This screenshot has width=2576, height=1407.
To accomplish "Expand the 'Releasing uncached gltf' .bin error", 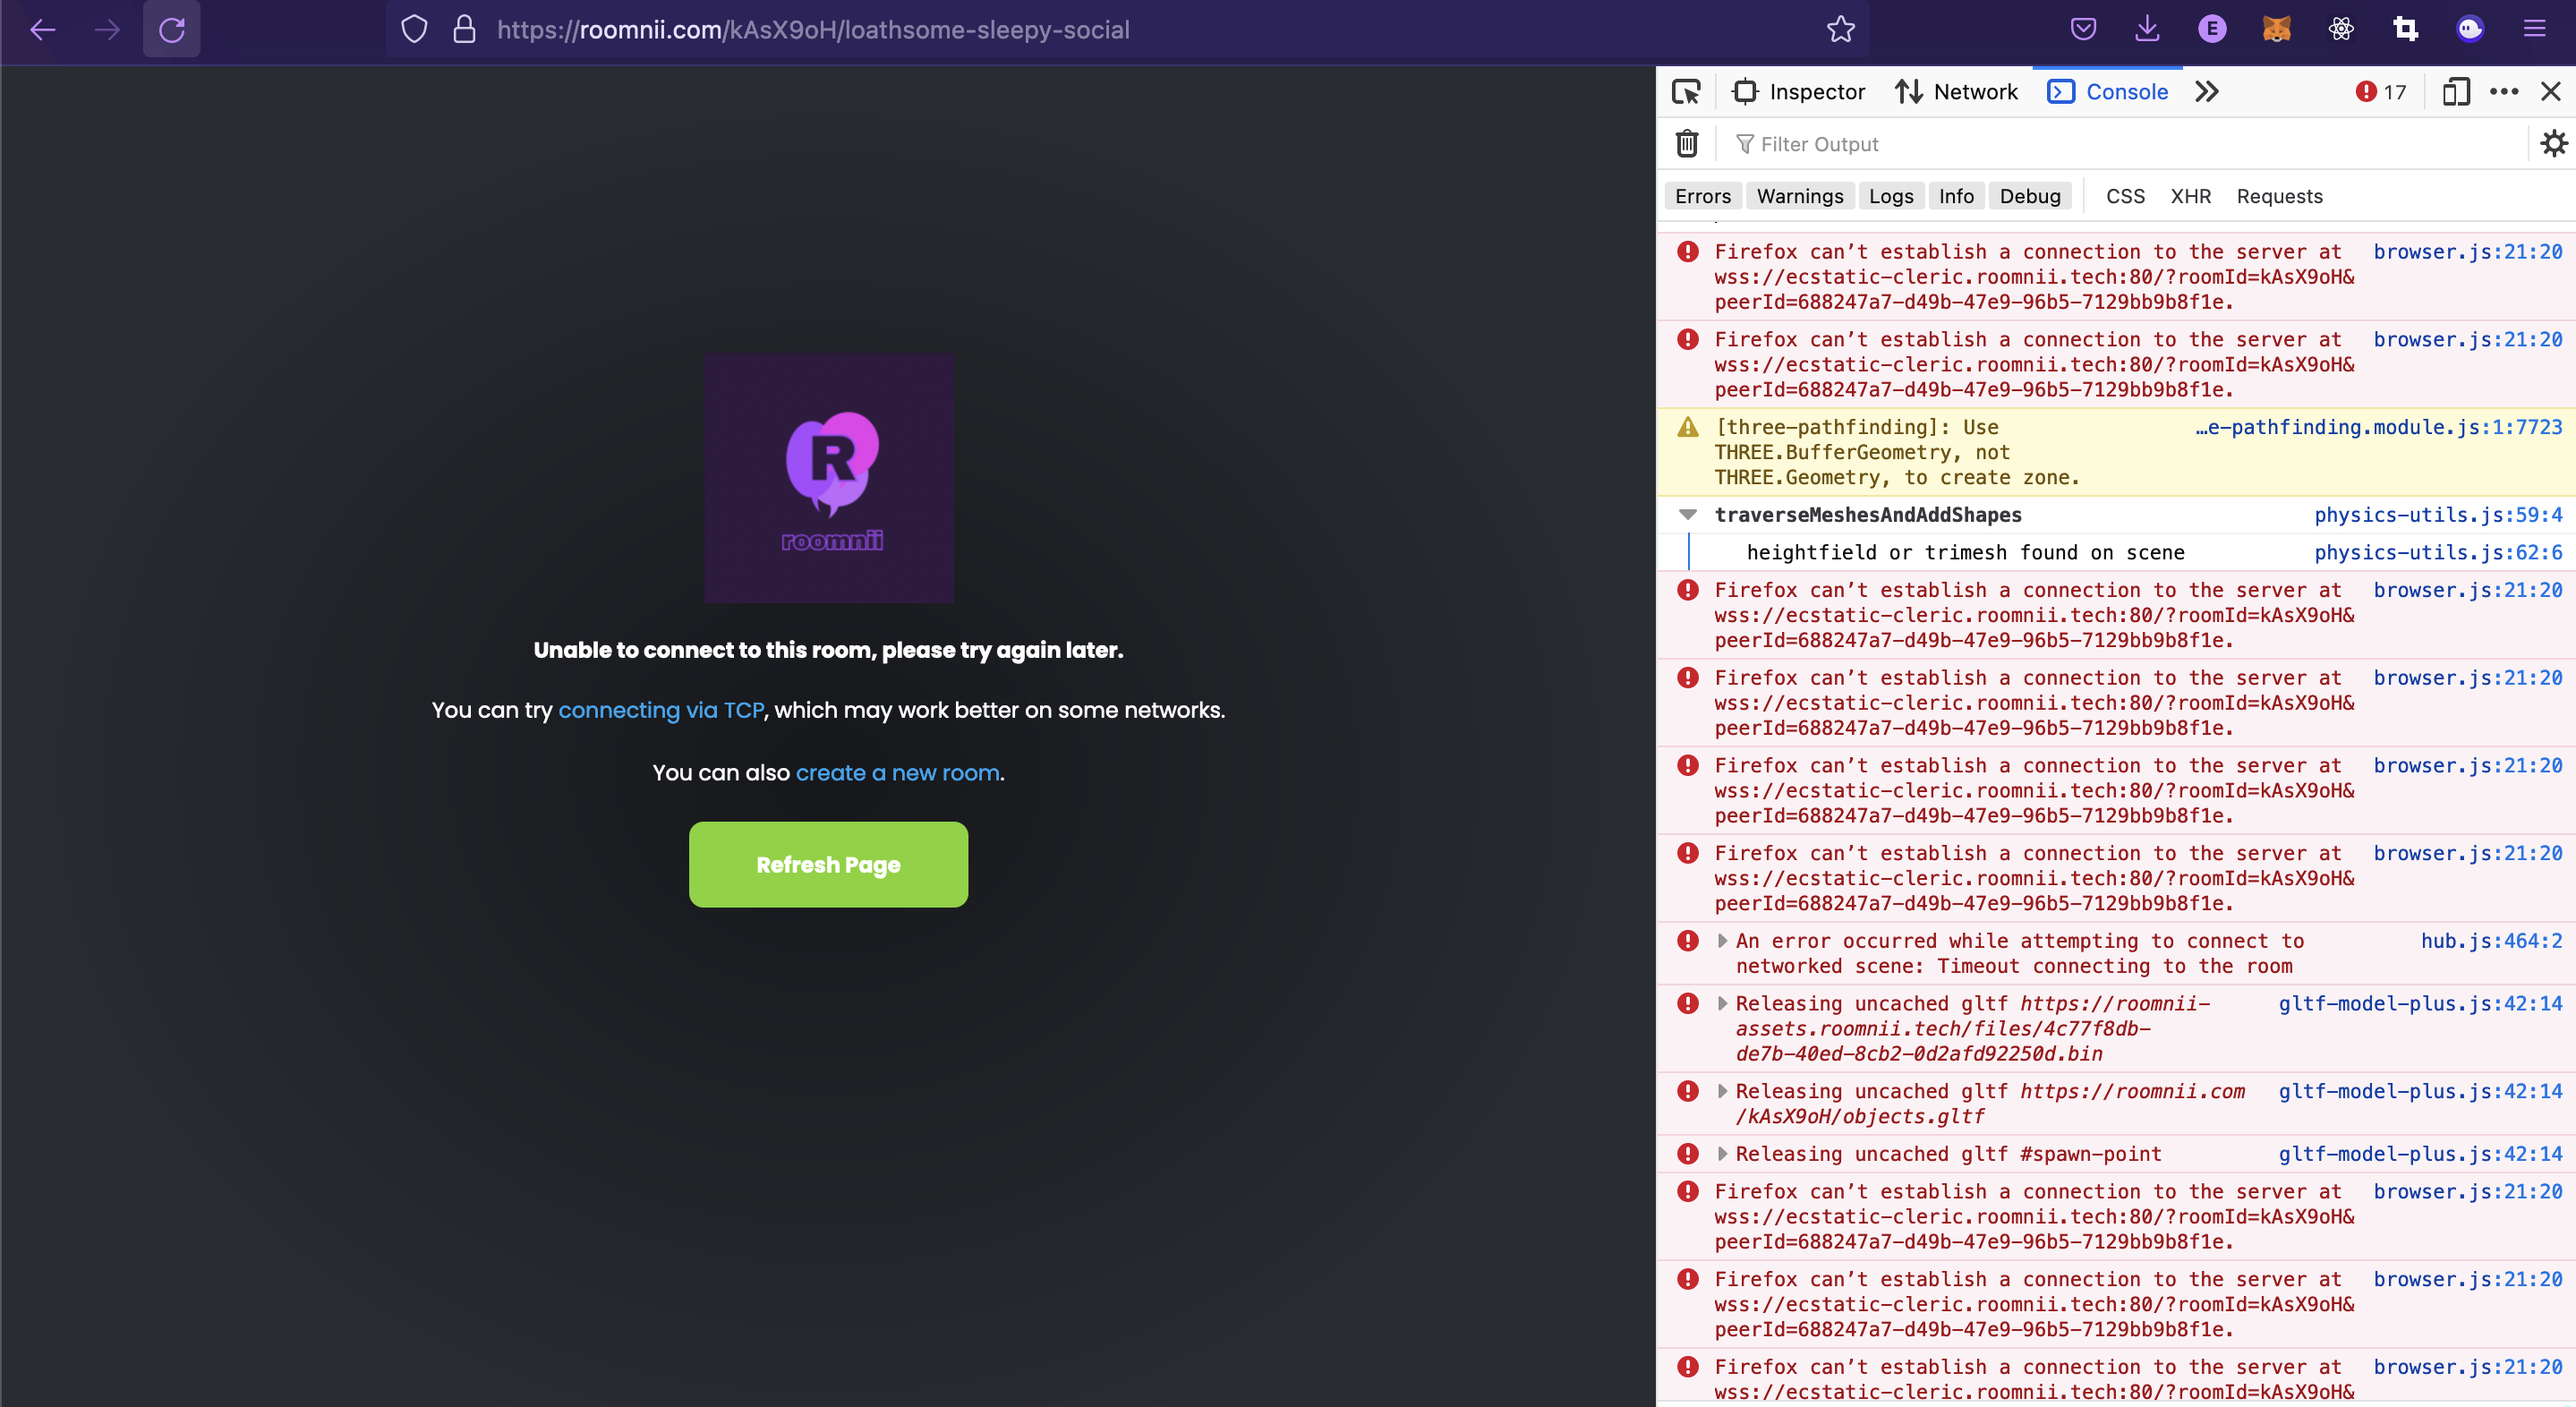I will tap(1722, 1003).
